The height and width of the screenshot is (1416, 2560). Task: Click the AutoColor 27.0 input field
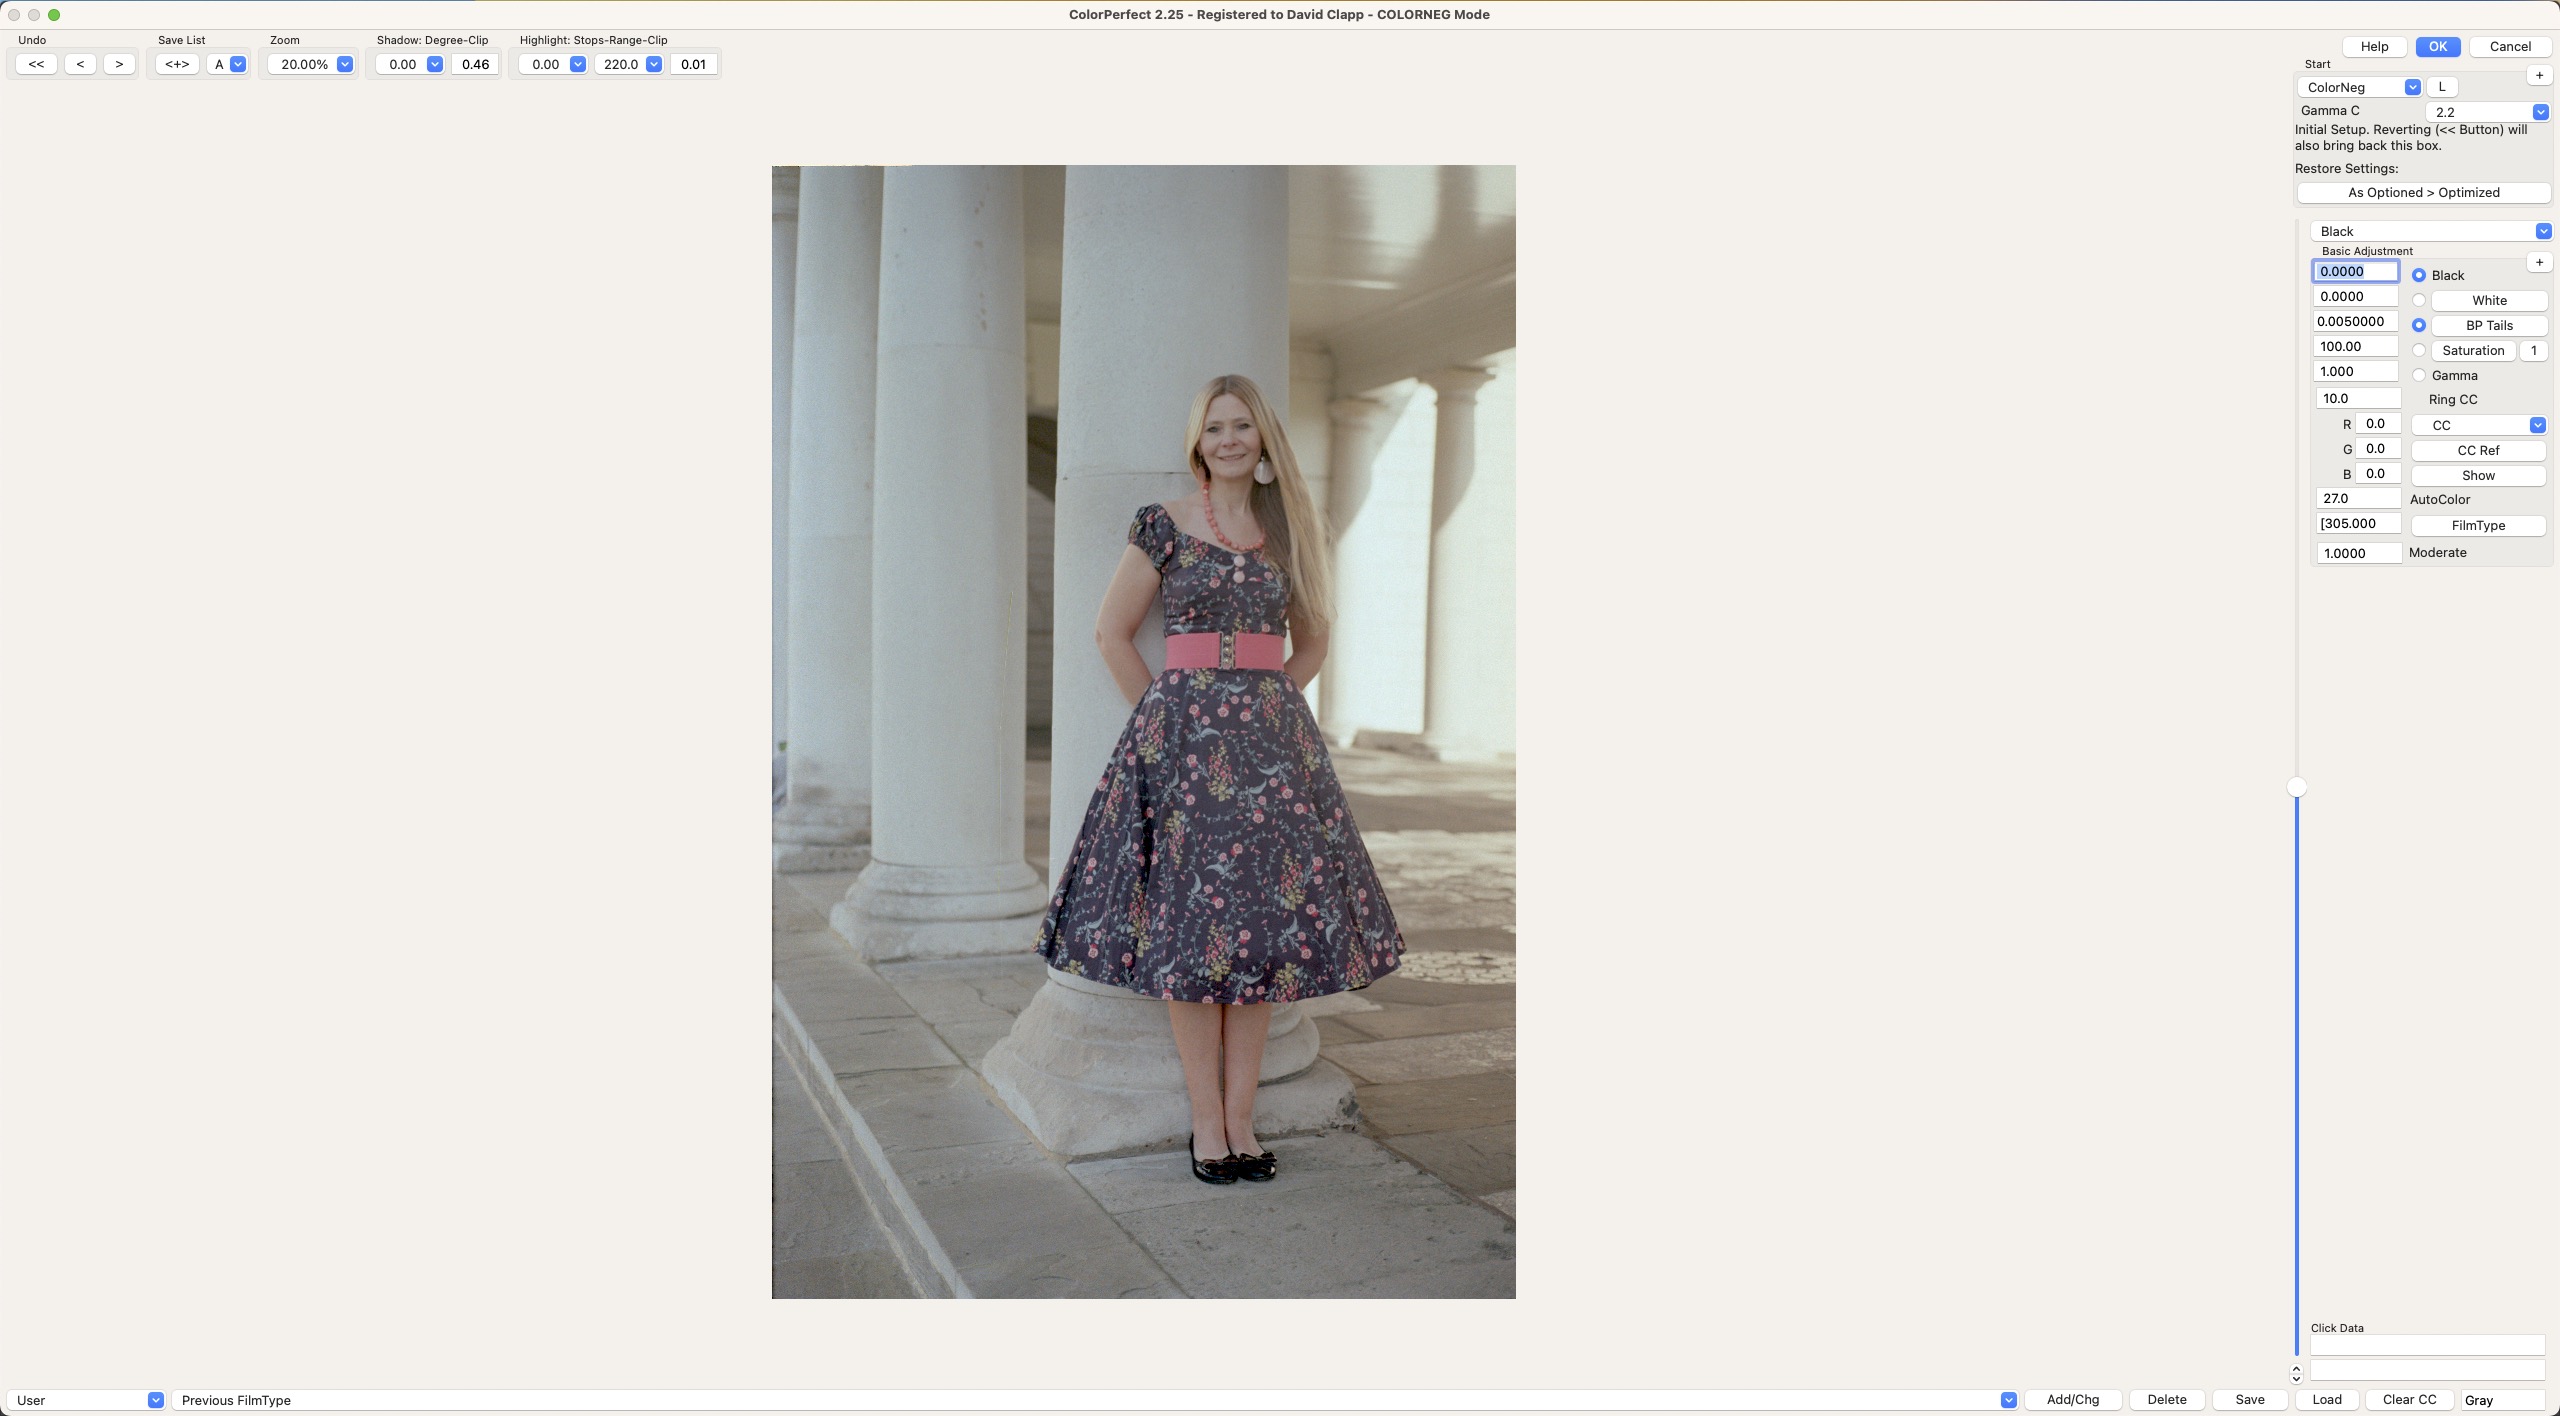(2357, 498)
